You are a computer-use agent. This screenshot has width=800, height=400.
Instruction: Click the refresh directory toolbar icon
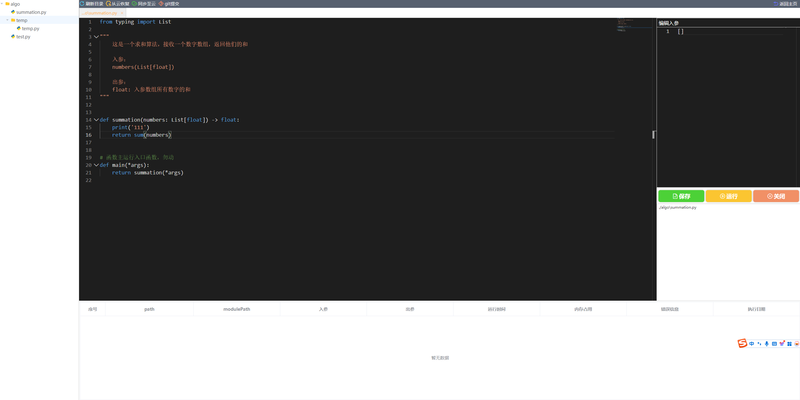(x=82, y=4)
